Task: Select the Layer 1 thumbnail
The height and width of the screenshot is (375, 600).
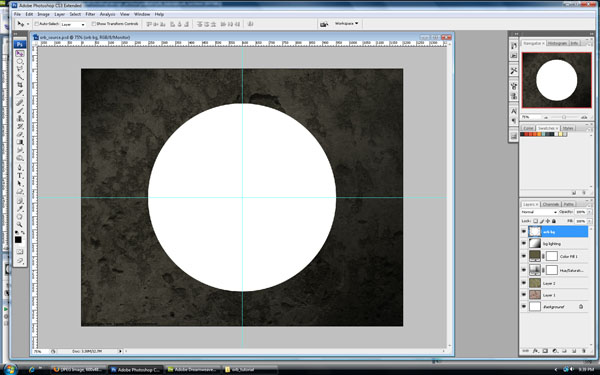Action: tap(535, 295)
